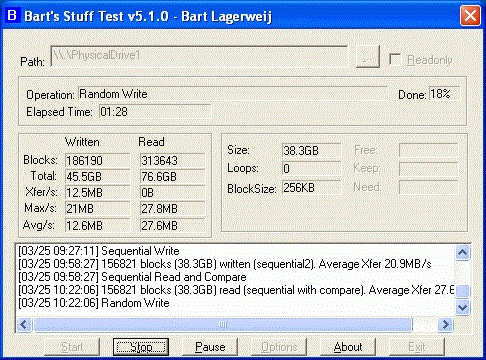Click the Elapsed Time value 01:28
This screenshot has height=360, width=486.
[x=155, y=111]
